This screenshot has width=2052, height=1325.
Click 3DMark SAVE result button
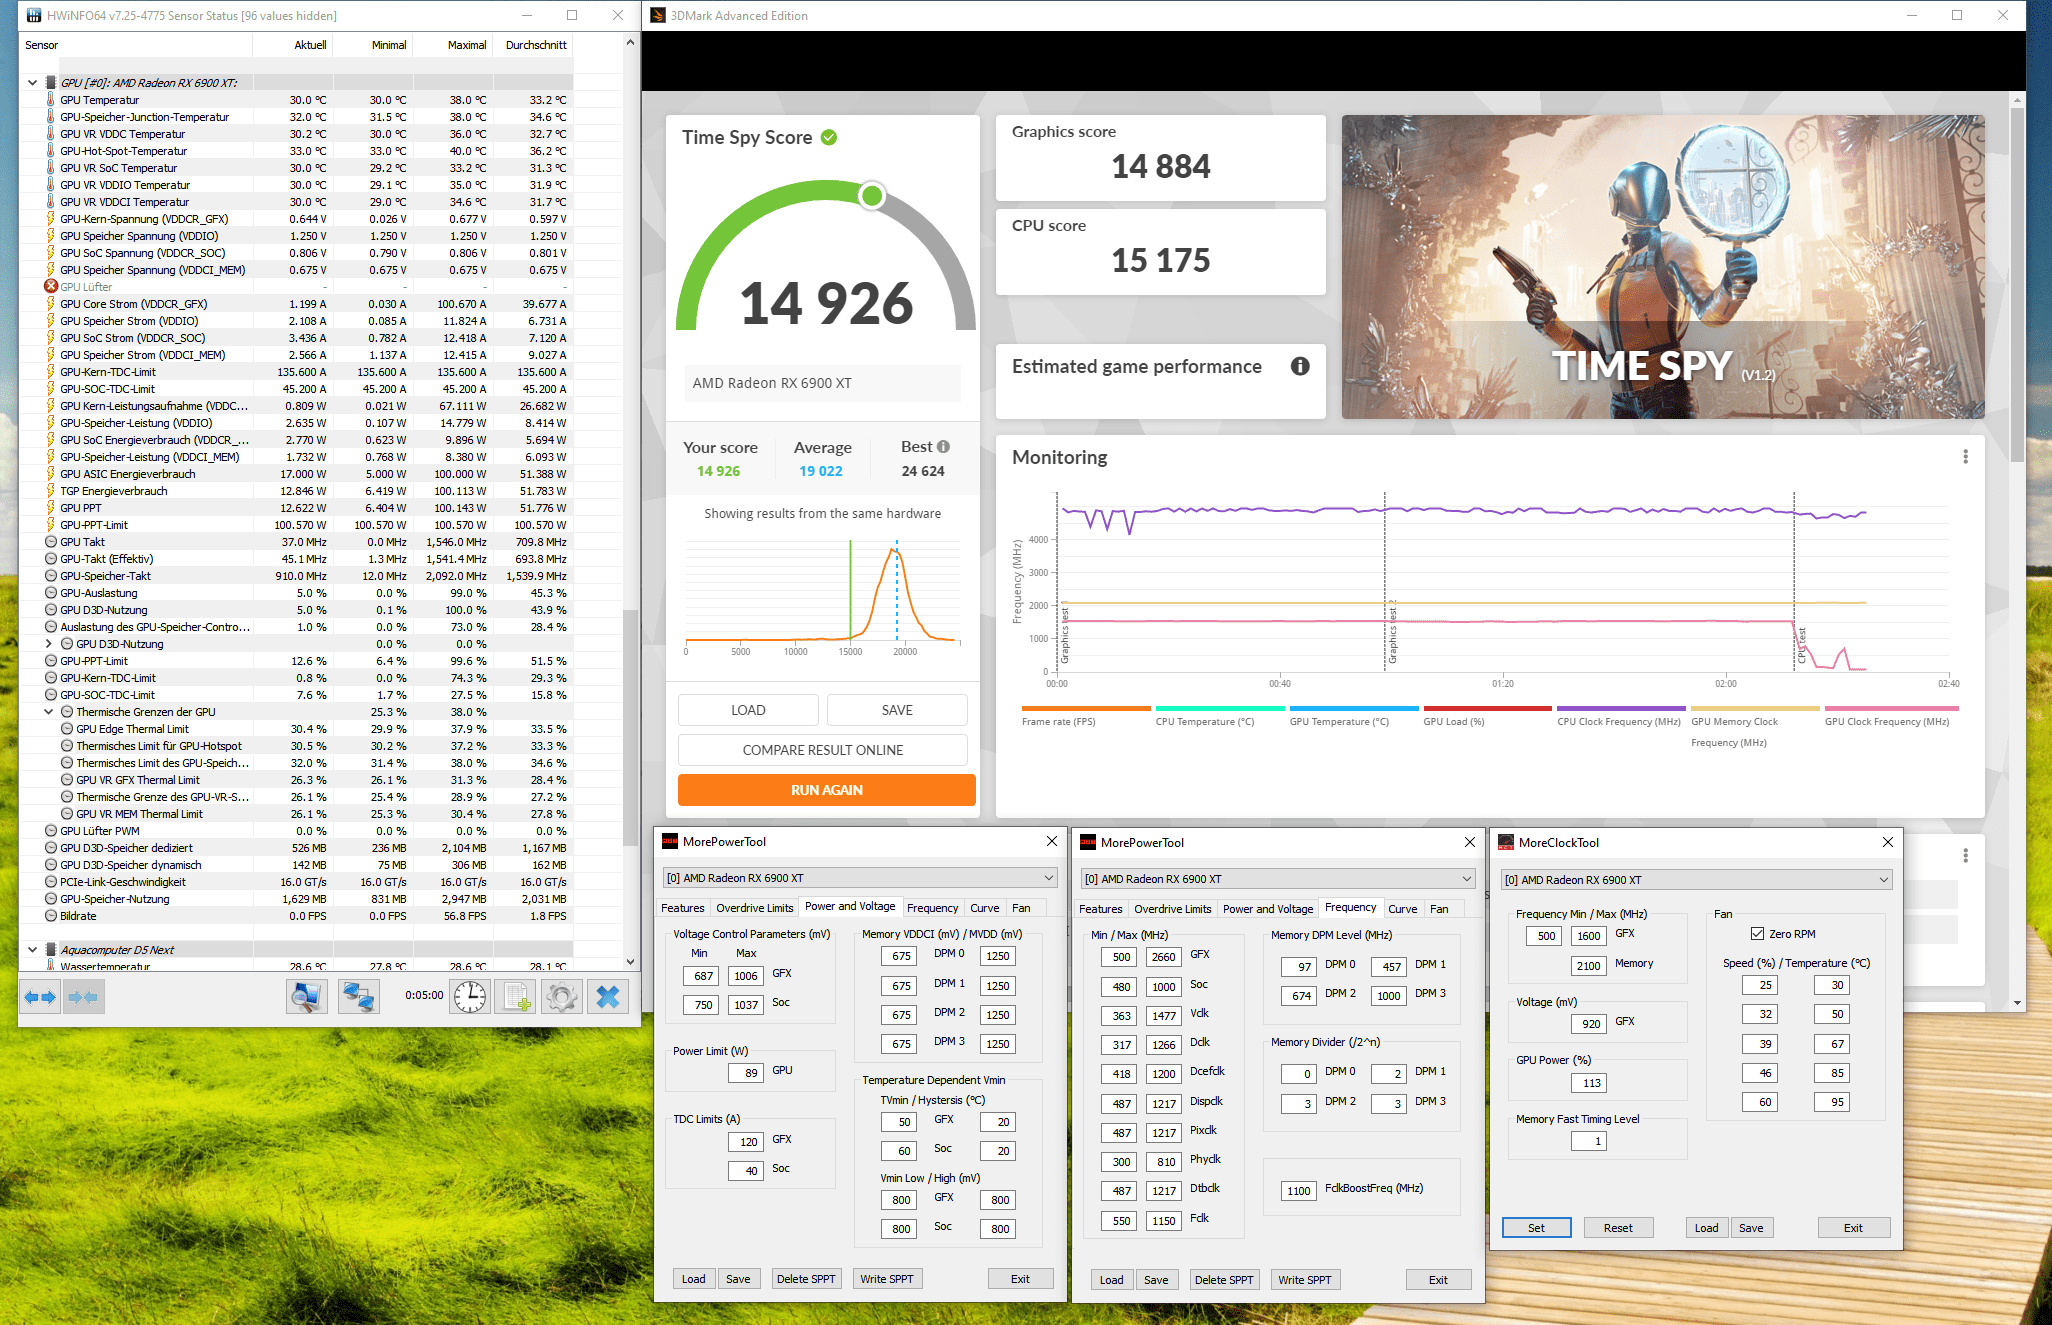tap(897, 710)
